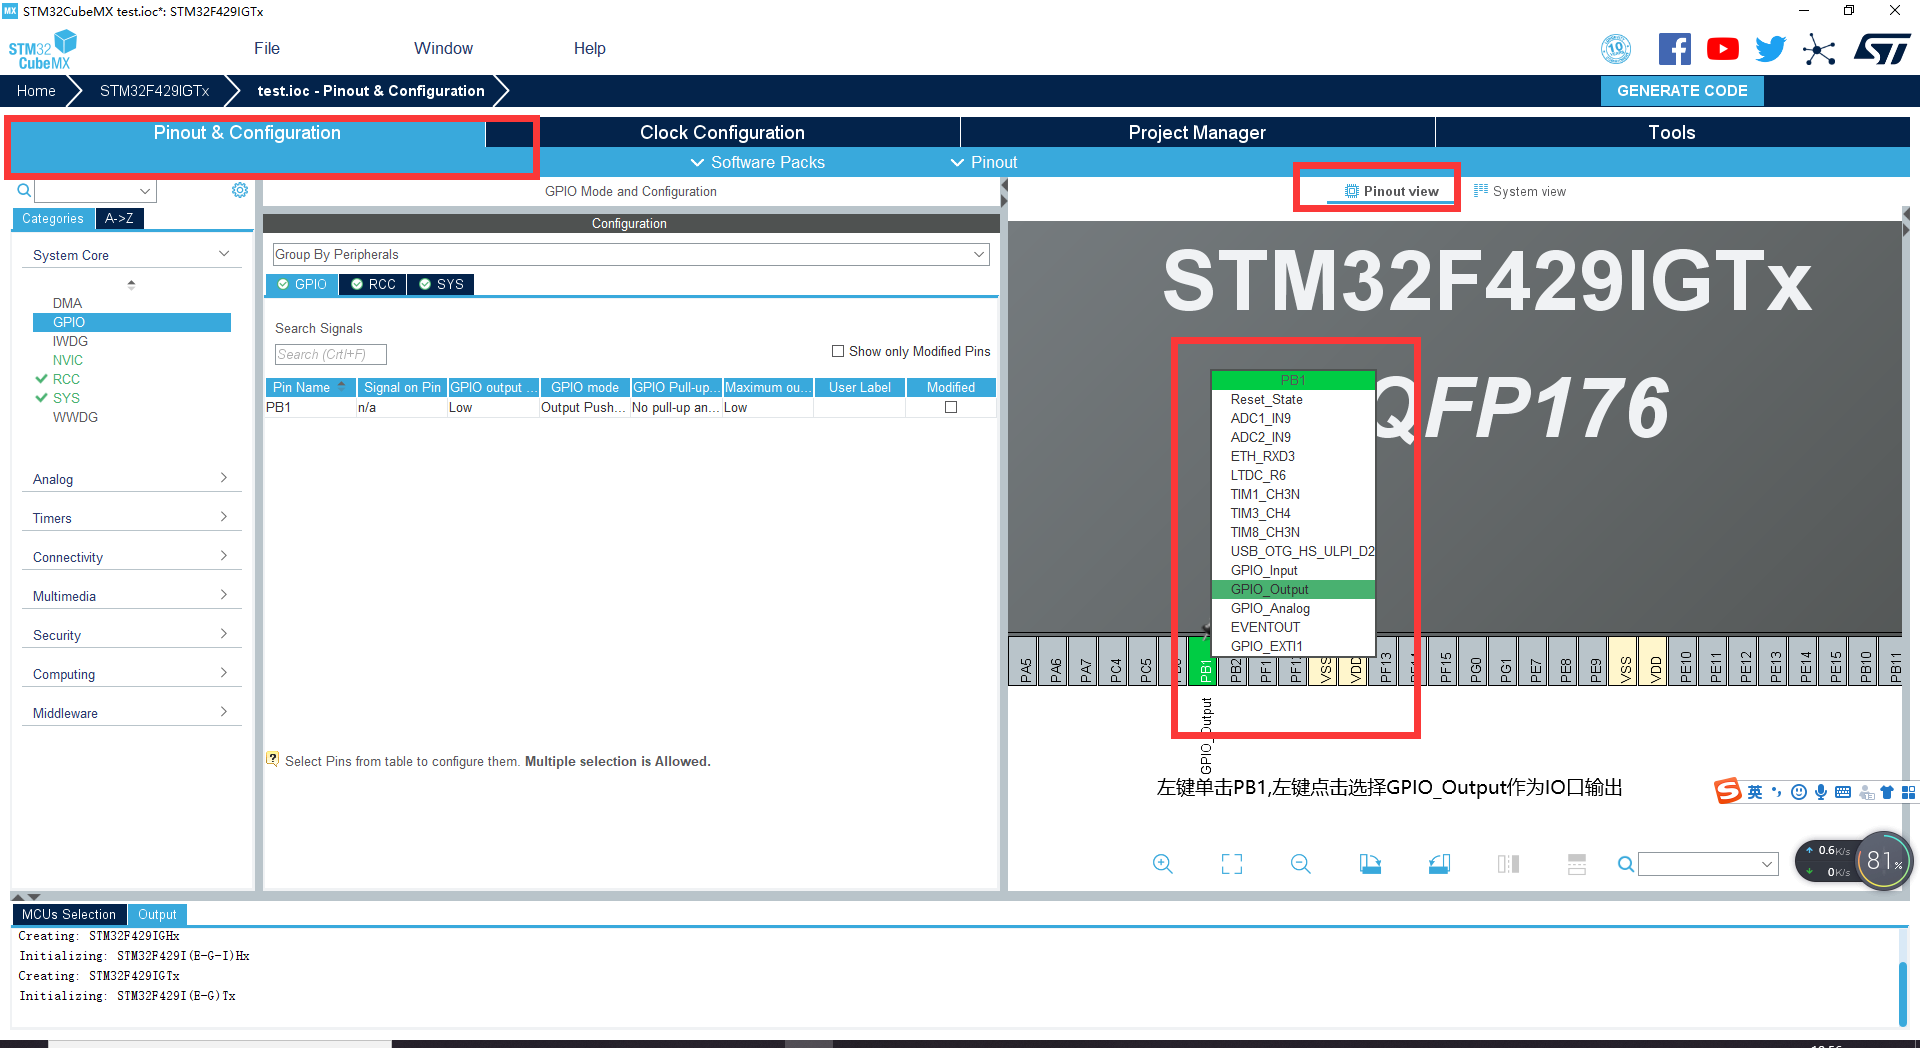Select the Zoom in tool under pinout view
Viewport: 1920px width, 1048px height.
pos(1162,863)
